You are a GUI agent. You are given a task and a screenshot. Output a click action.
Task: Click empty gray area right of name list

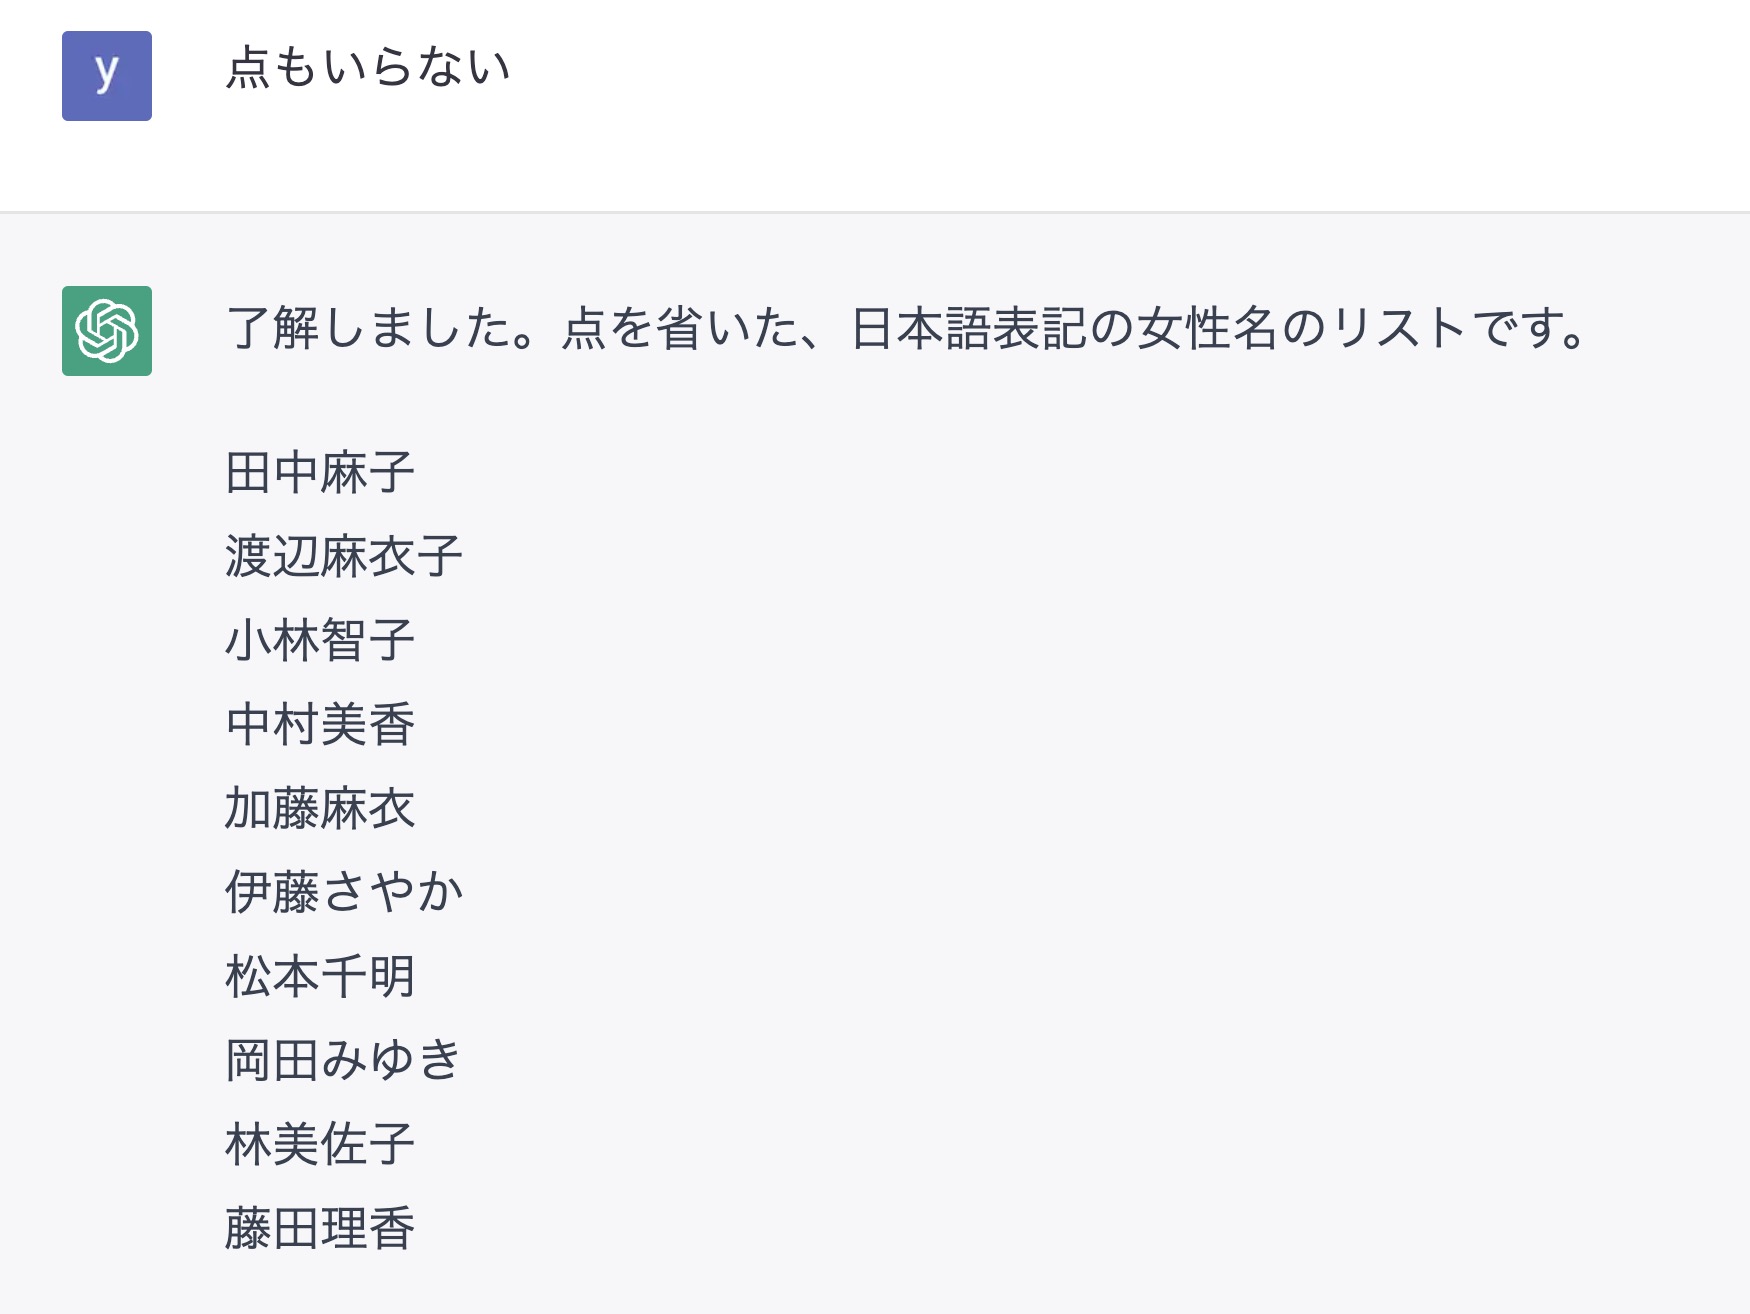click(x=1100, y=850)
